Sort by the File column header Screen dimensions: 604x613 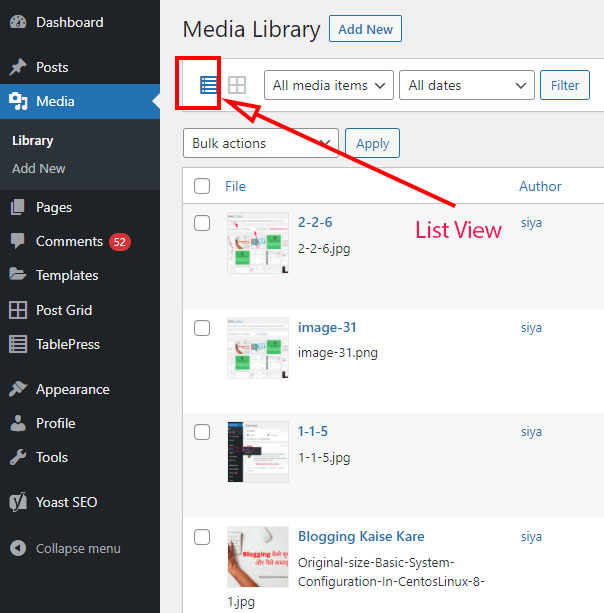(235, 186)
